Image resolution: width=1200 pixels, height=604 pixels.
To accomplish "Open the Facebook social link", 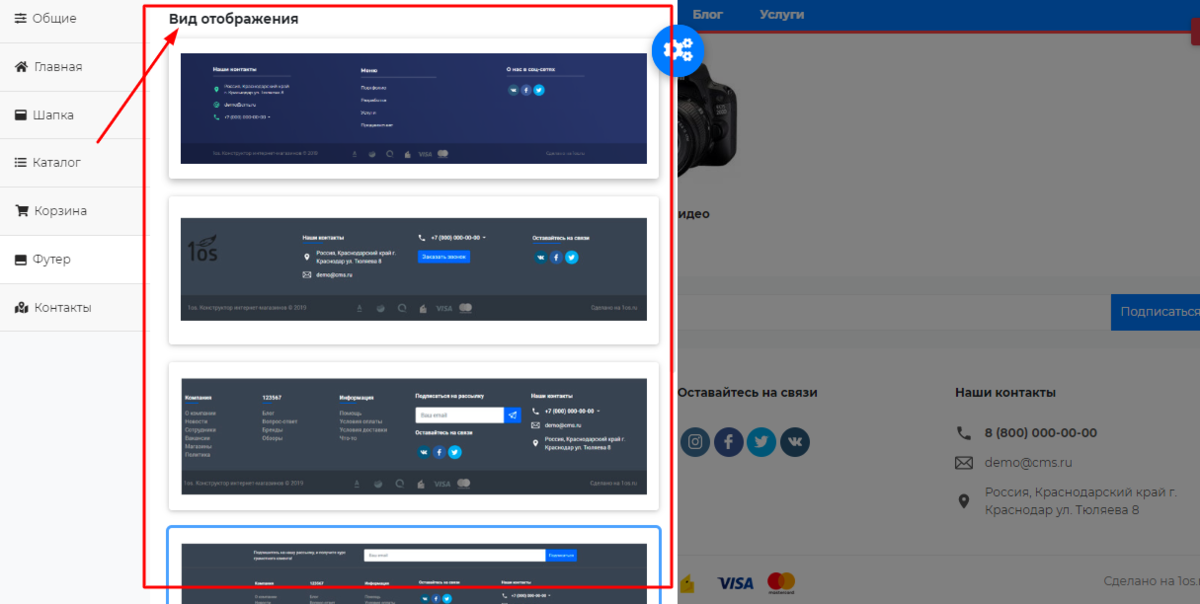I will coord(729,441).
